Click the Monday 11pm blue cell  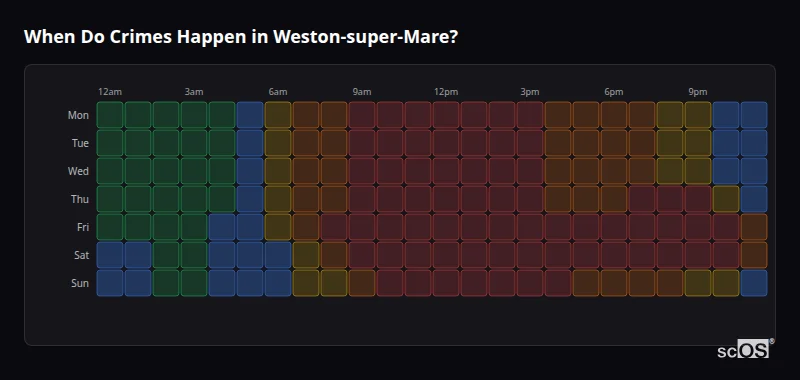[x=754, y=115]
